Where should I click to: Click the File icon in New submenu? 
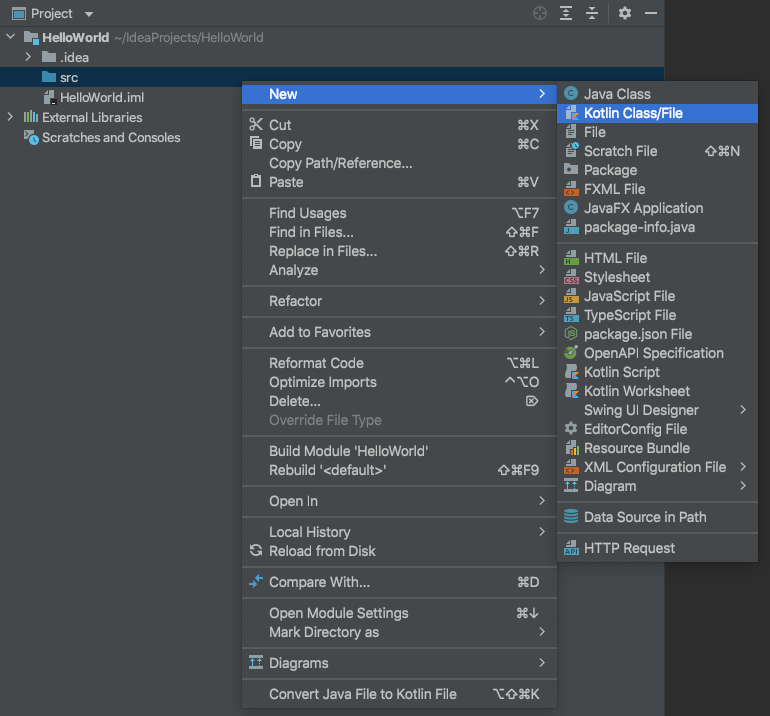coord(571,132)
